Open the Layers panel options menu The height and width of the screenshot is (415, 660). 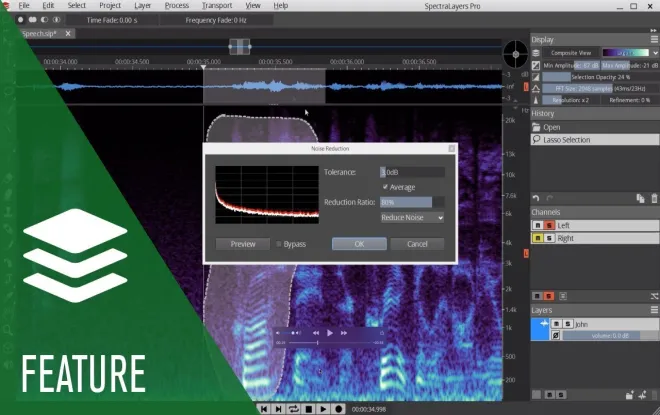pos(654,310)
